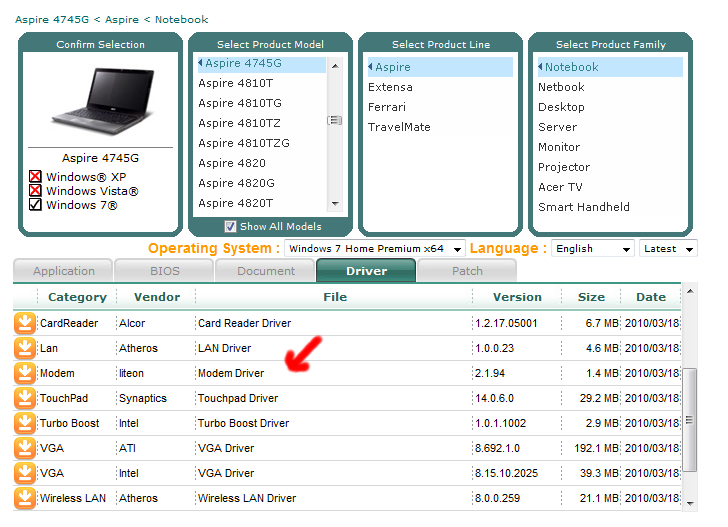Choose Ferrari product line
This screenshot has height=527, width=728.
coord(387,107)
